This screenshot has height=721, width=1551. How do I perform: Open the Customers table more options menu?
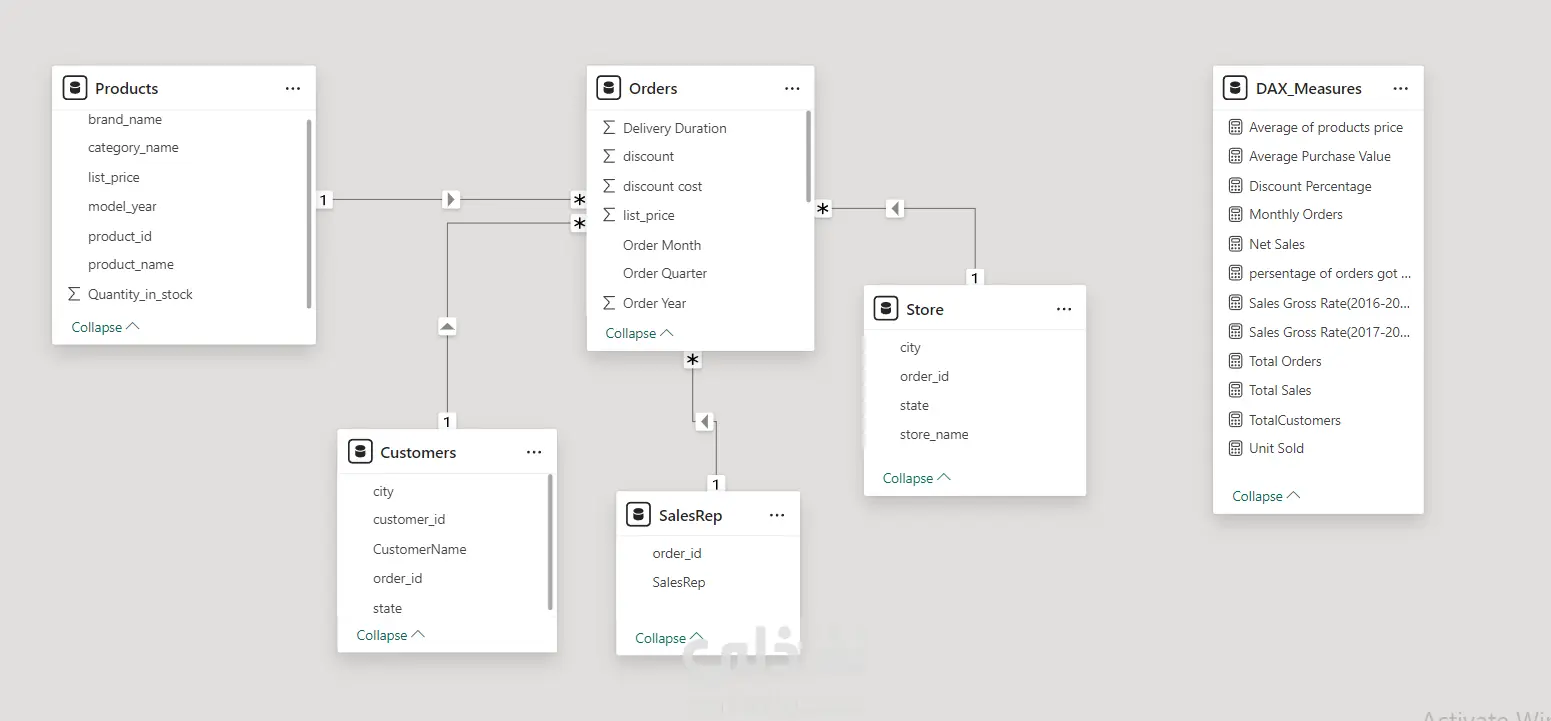[534, 453]
